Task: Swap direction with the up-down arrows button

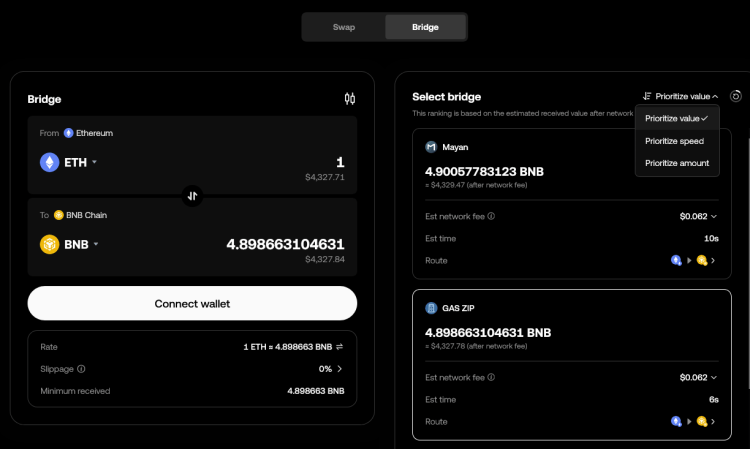Action: pyautogui.click(x=192, y=196)
